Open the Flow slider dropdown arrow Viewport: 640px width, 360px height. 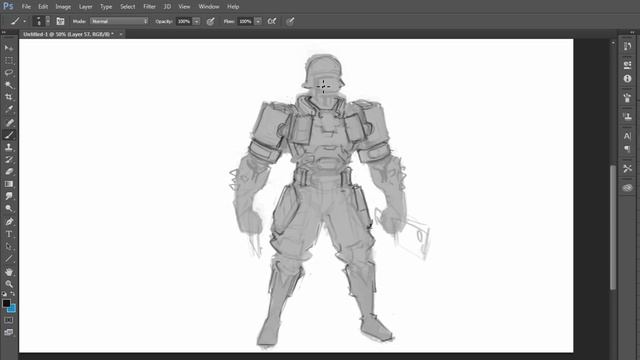click(x=258, y=21)
